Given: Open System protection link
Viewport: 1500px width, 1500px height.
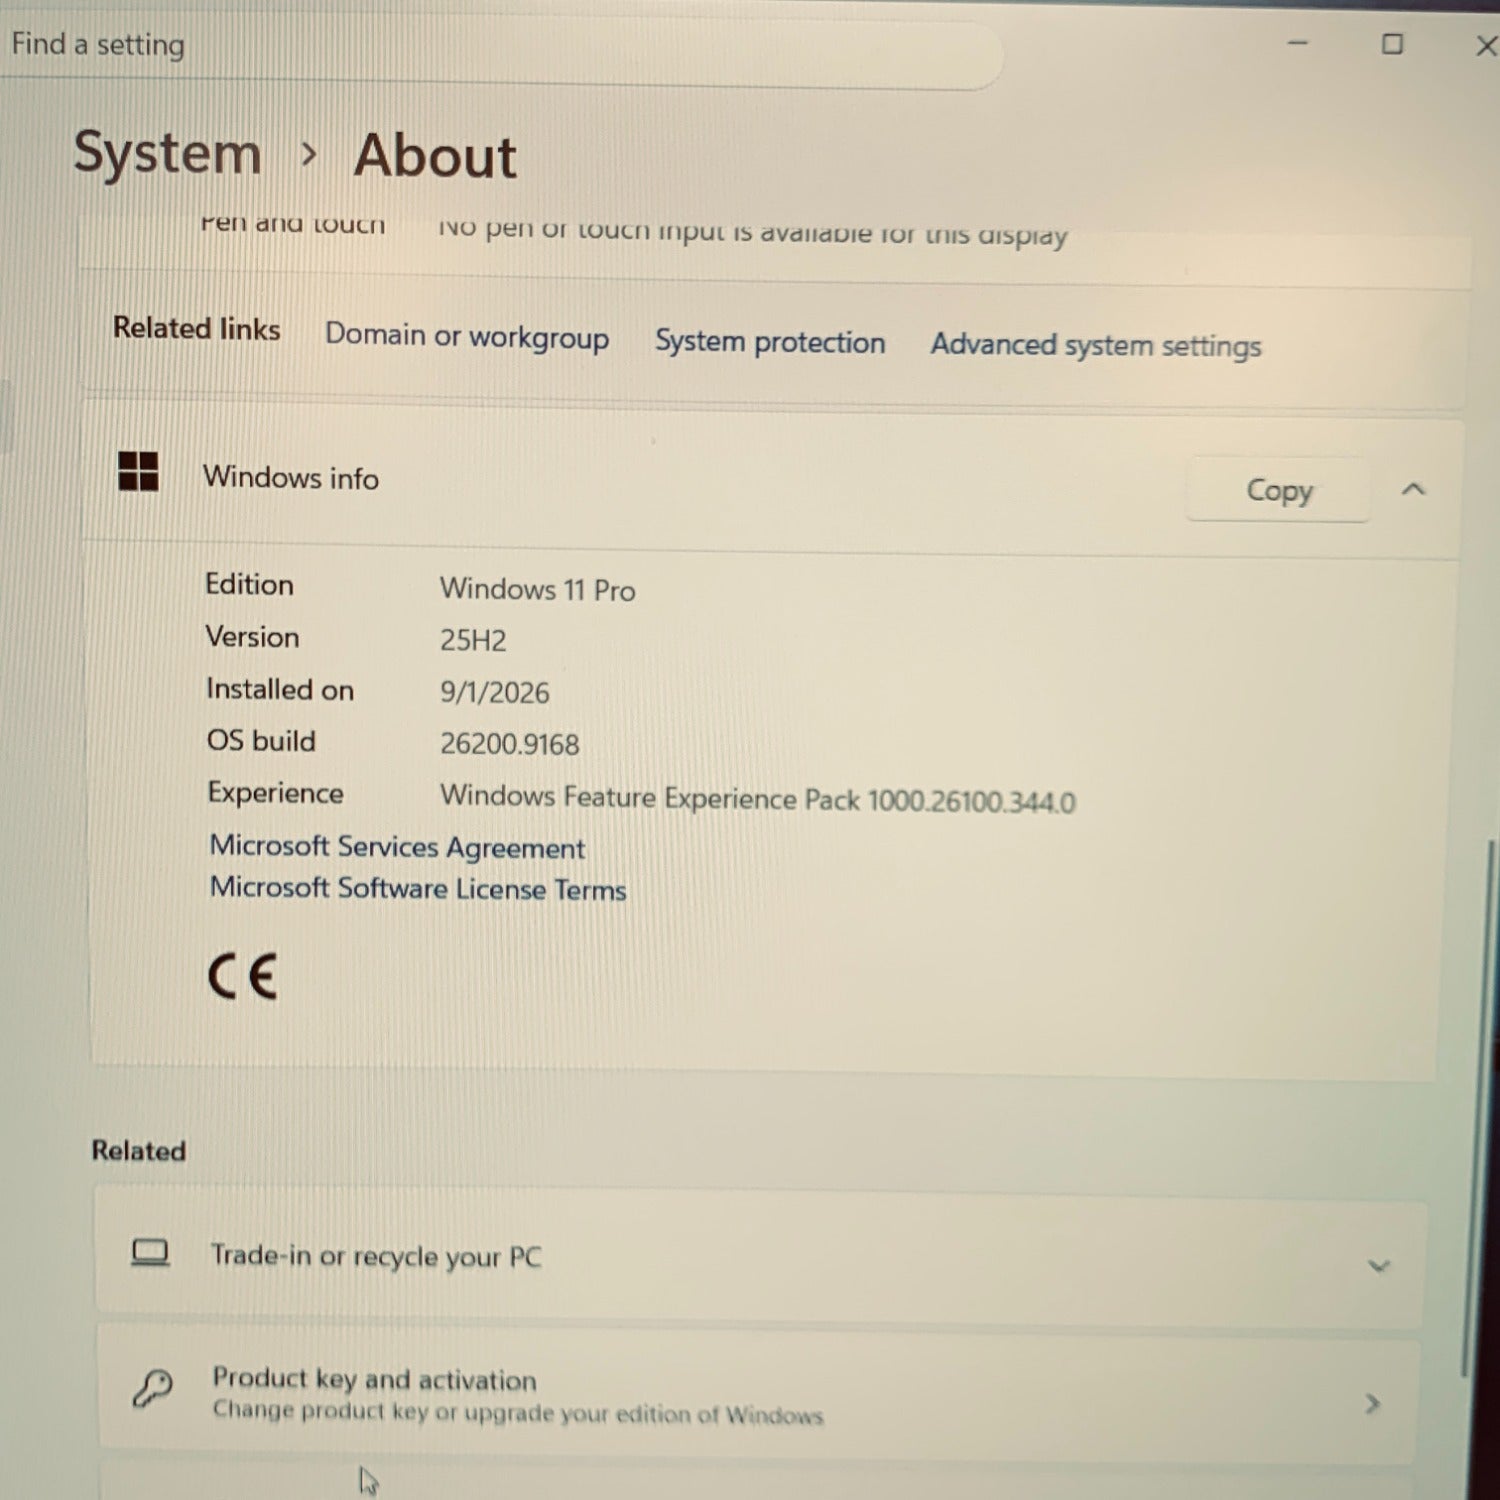Looking at the screenshot, I should (x=770, y=342).
